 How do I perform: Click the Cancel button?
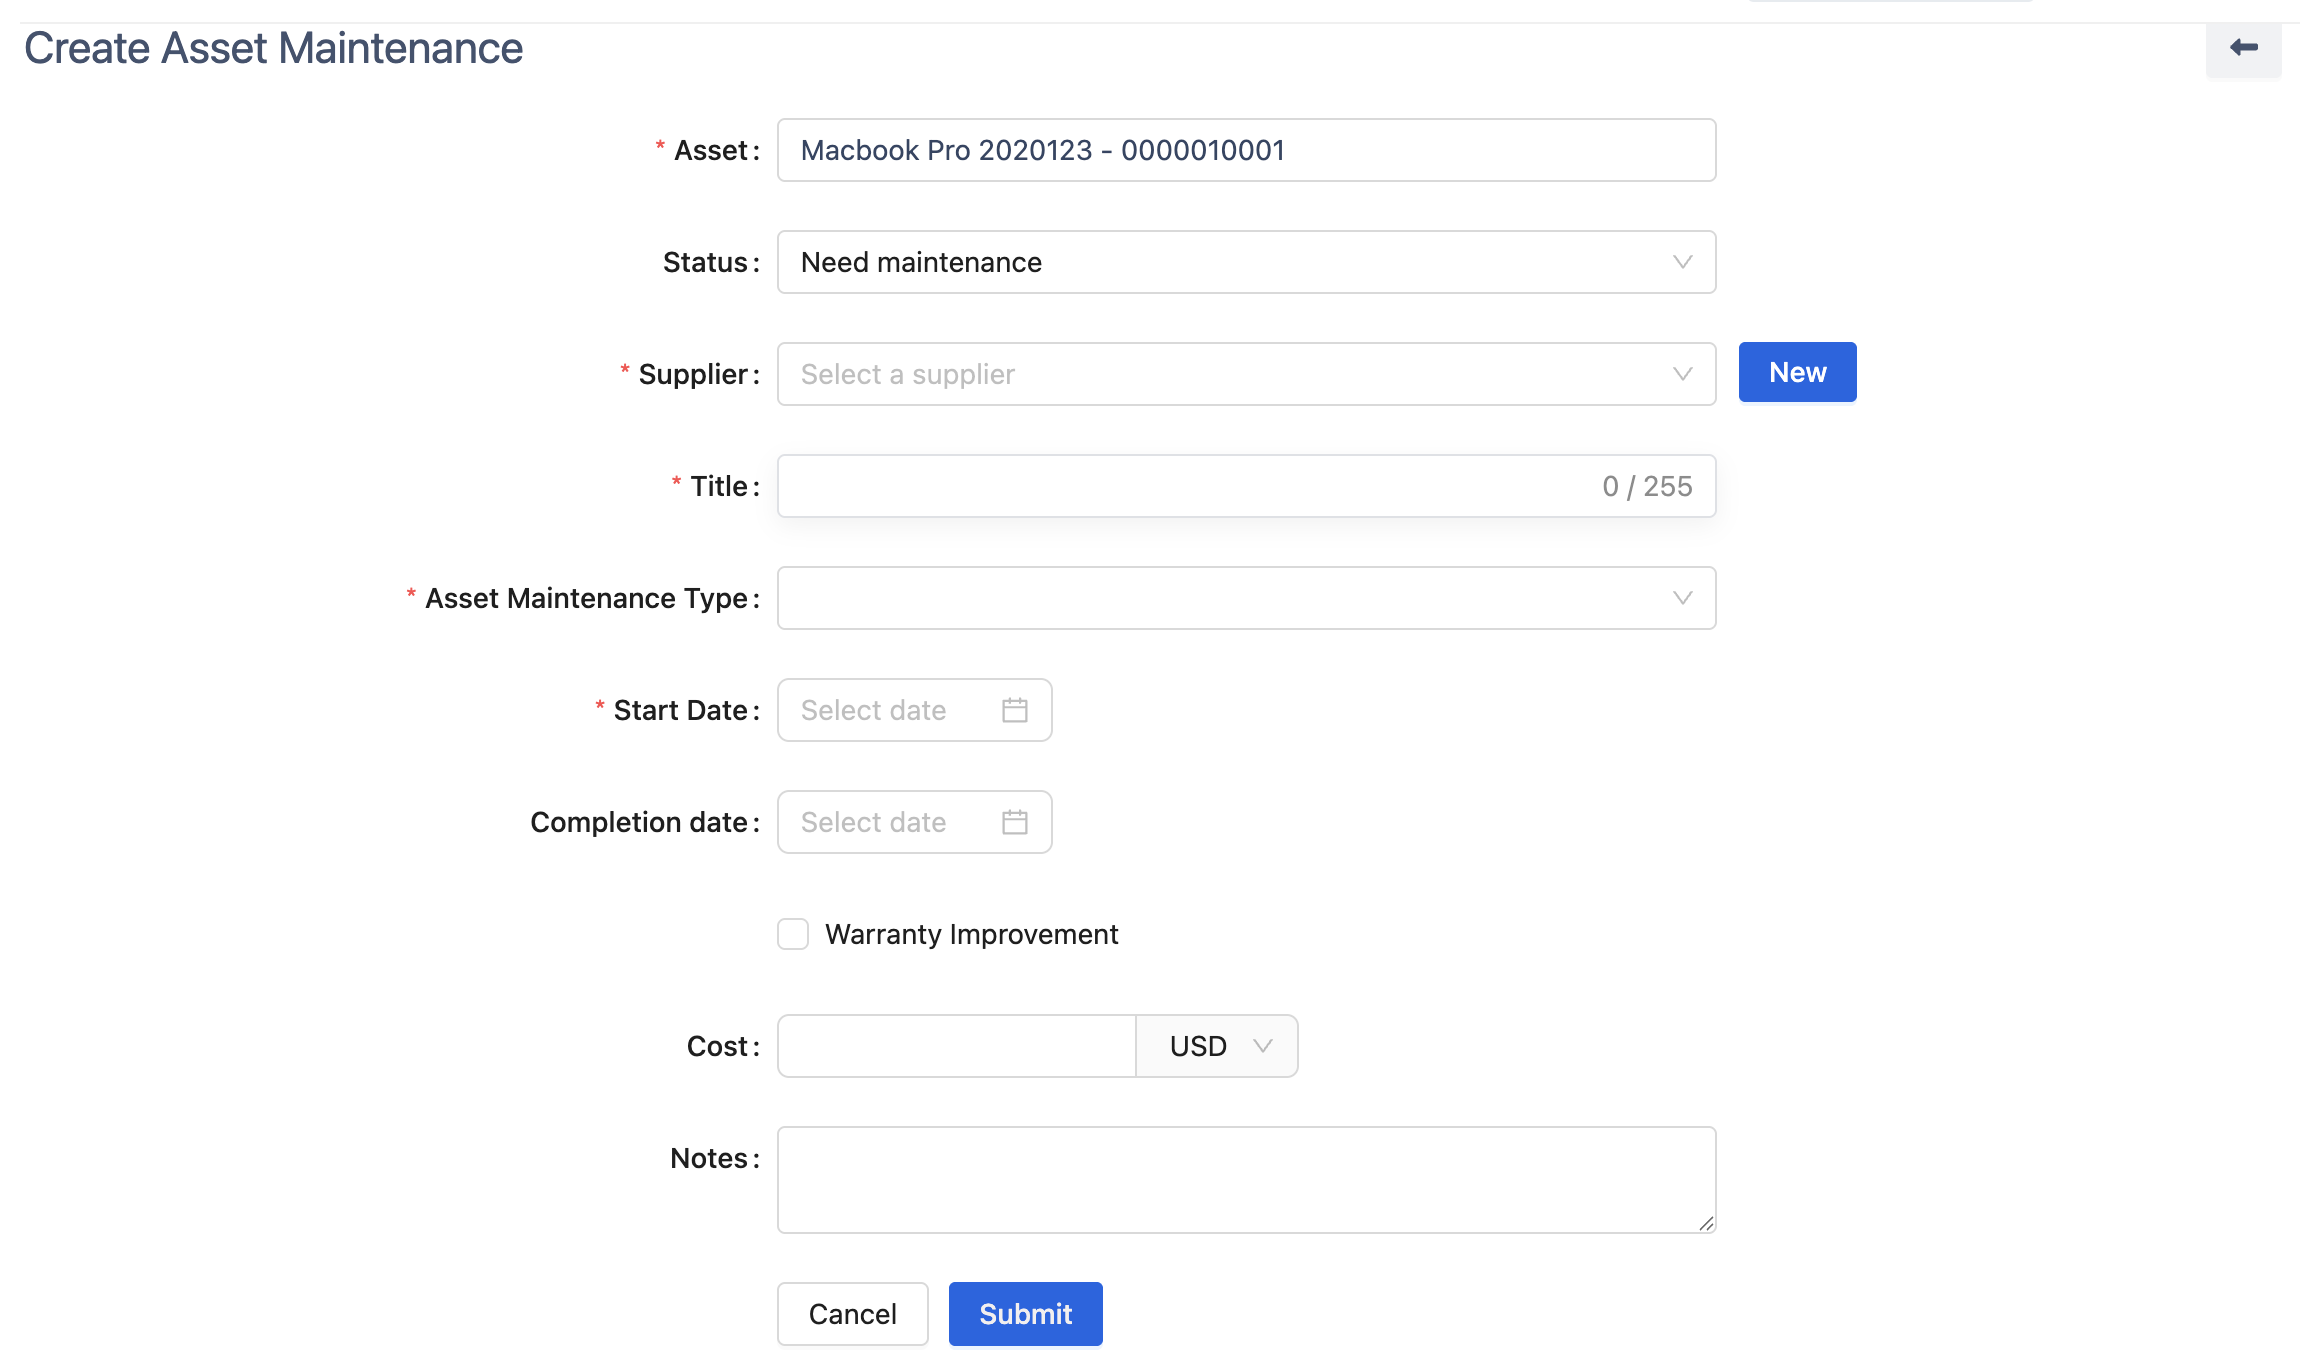coord(852,1313)
